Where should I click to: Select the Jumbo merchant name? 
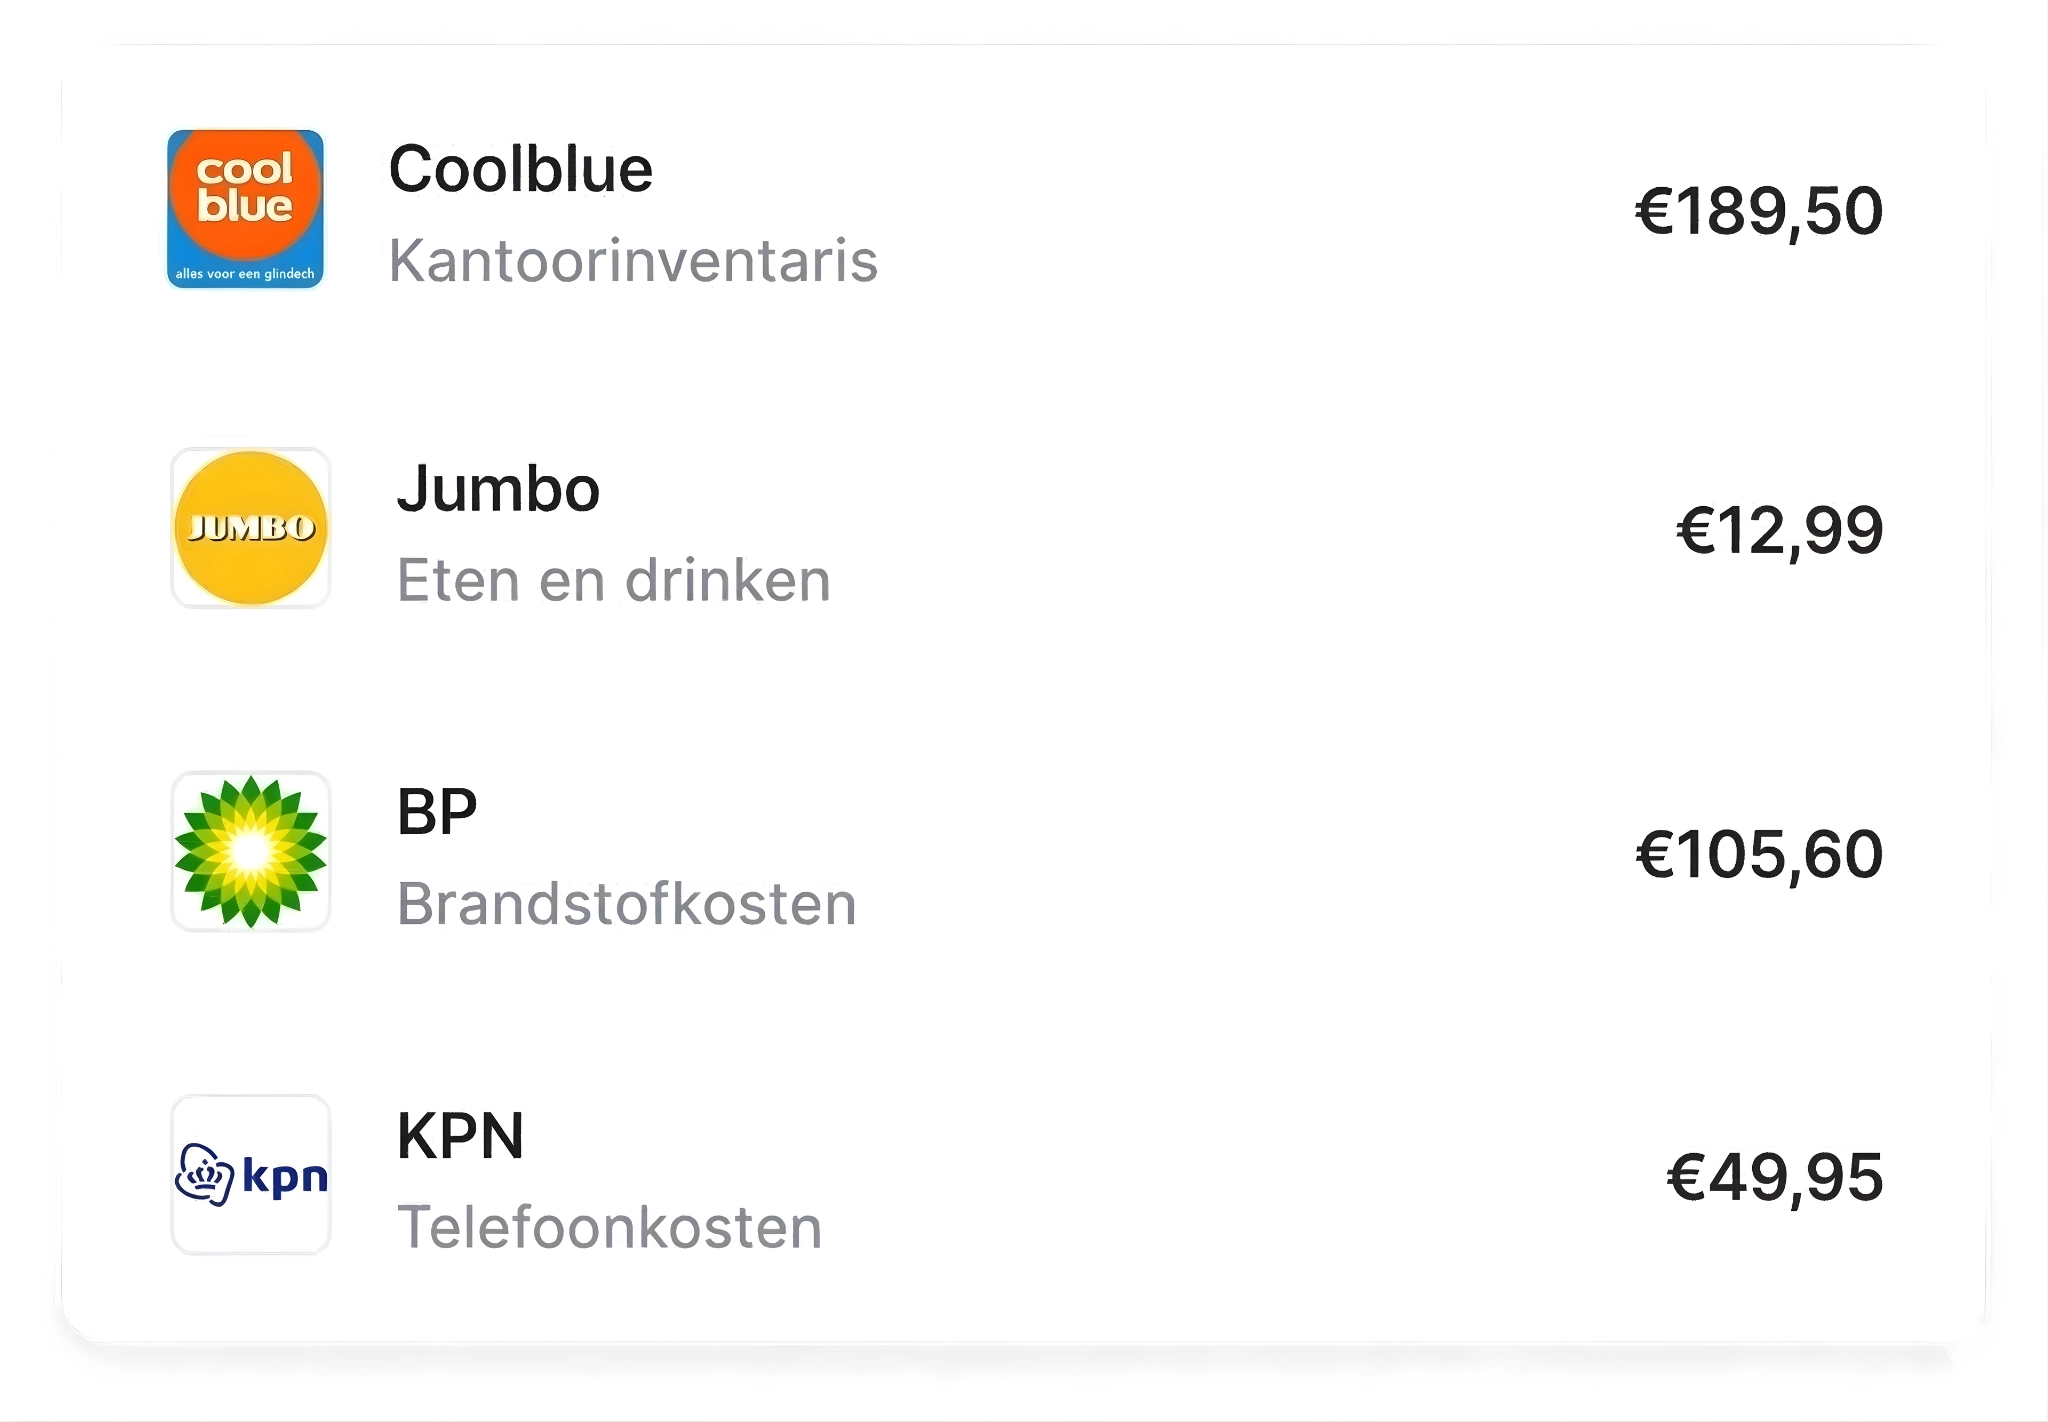(497, 490)
